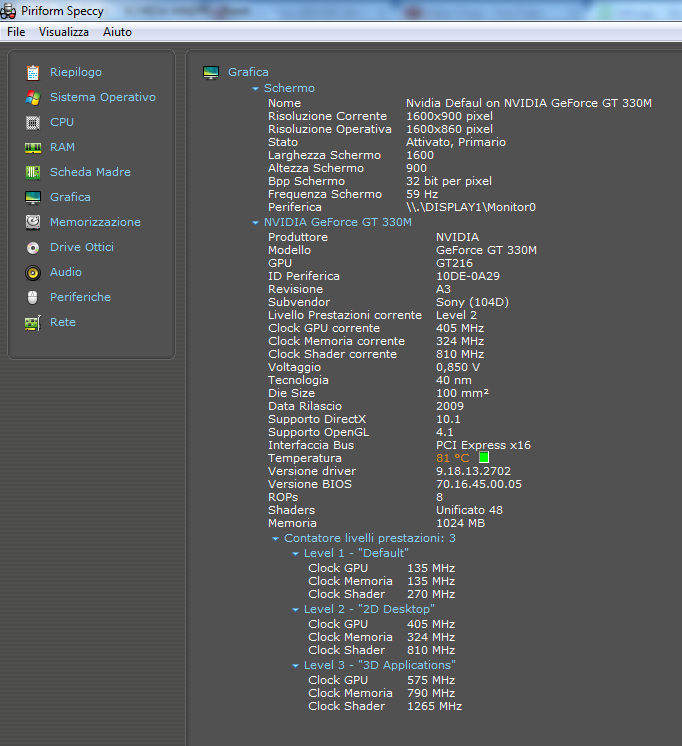This screenshot has width=682, height=746.
Task: Click the 40 nm technology value
Action: [454, 380]
